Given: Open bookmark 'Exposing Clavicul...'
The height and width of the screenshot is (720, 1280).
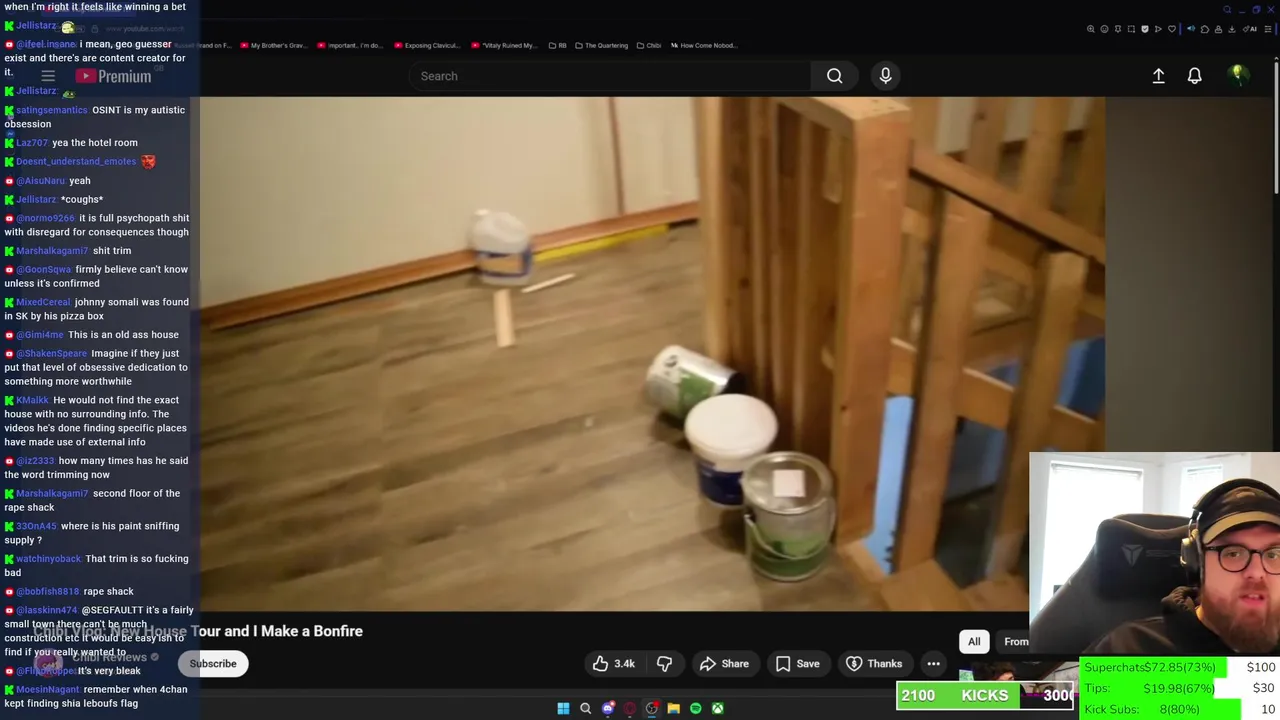Looking at the screenshot, I should 427,45.
